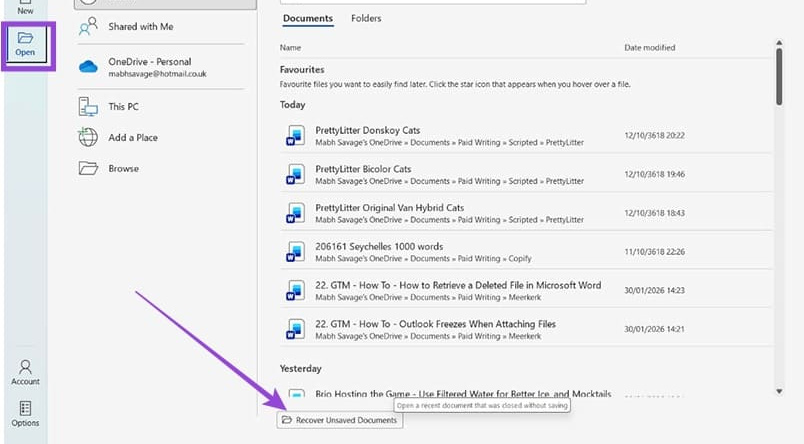
Task: Open the Open tab in the sidebar
Action: point(25,45)
